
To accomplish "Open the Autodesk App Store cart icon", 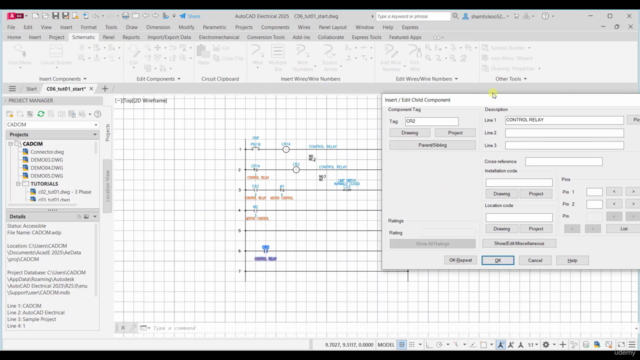I will [516, 16].
